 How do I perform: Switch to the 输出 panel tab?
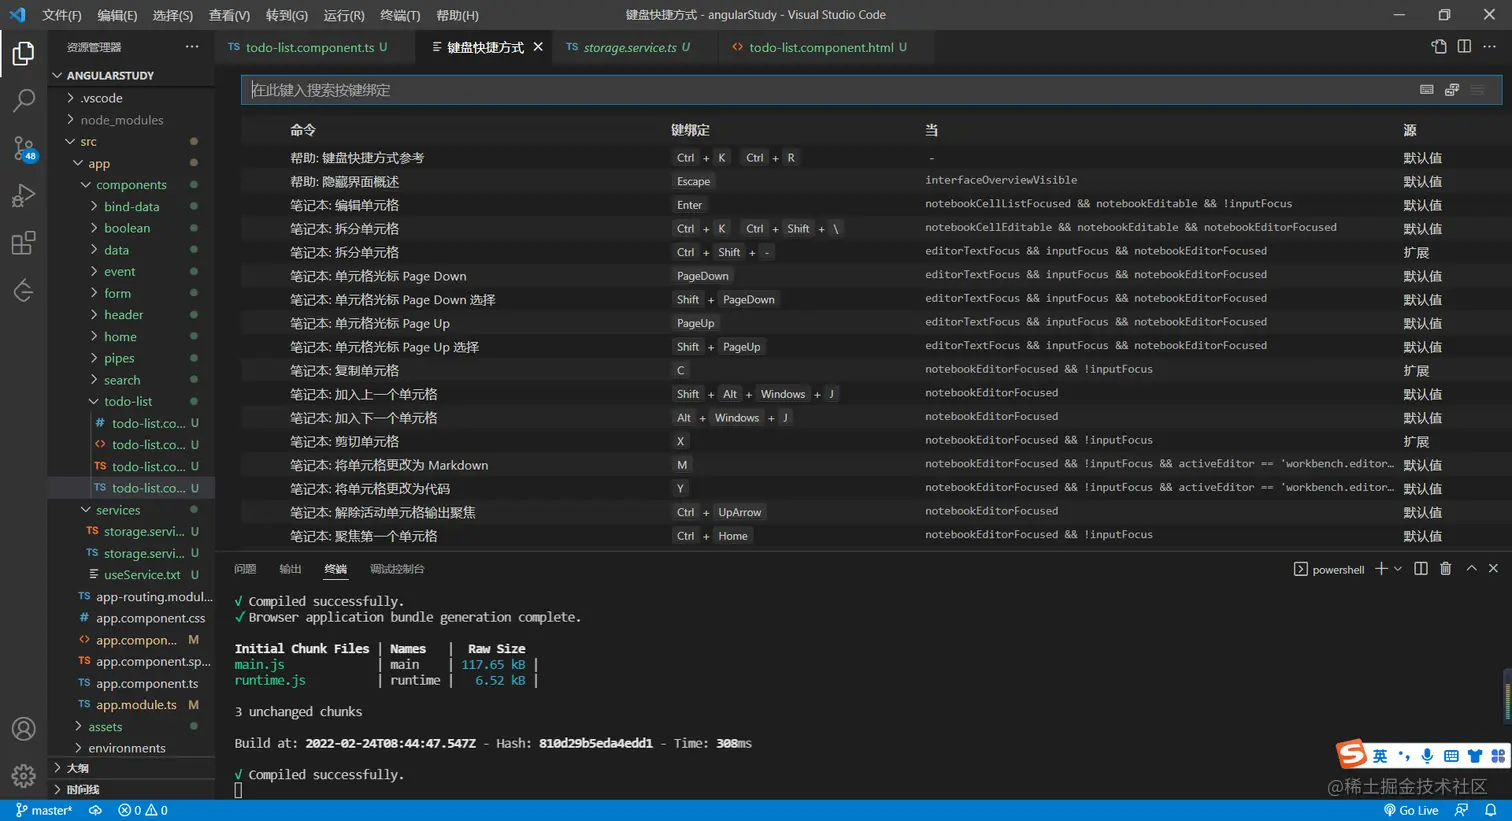coord(290,569)
